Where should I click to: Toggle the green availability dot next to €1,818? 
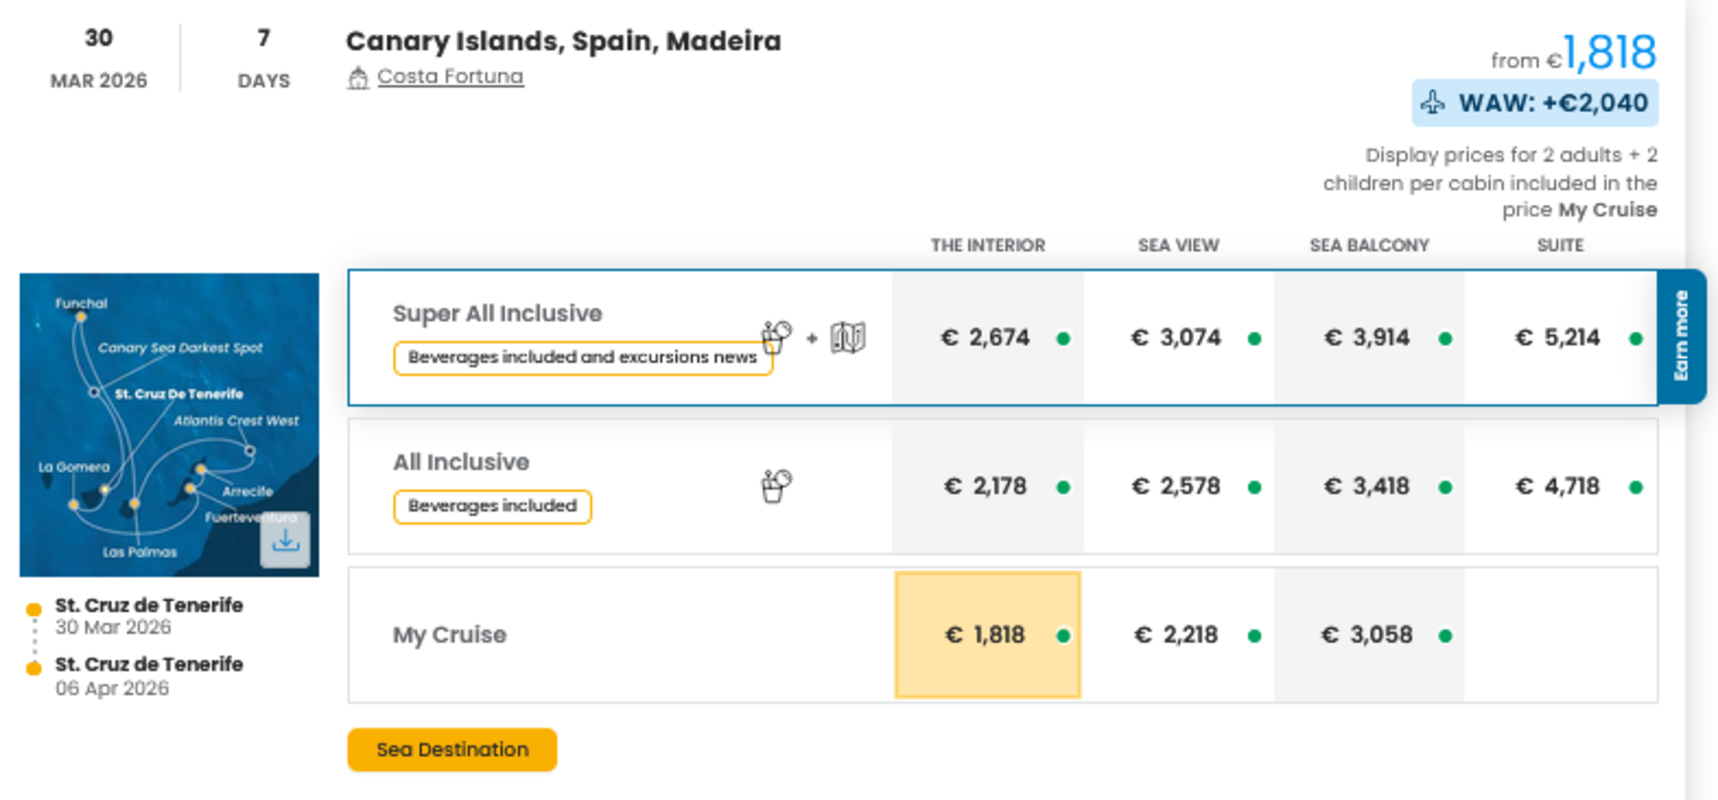(x=1063, y=636)
